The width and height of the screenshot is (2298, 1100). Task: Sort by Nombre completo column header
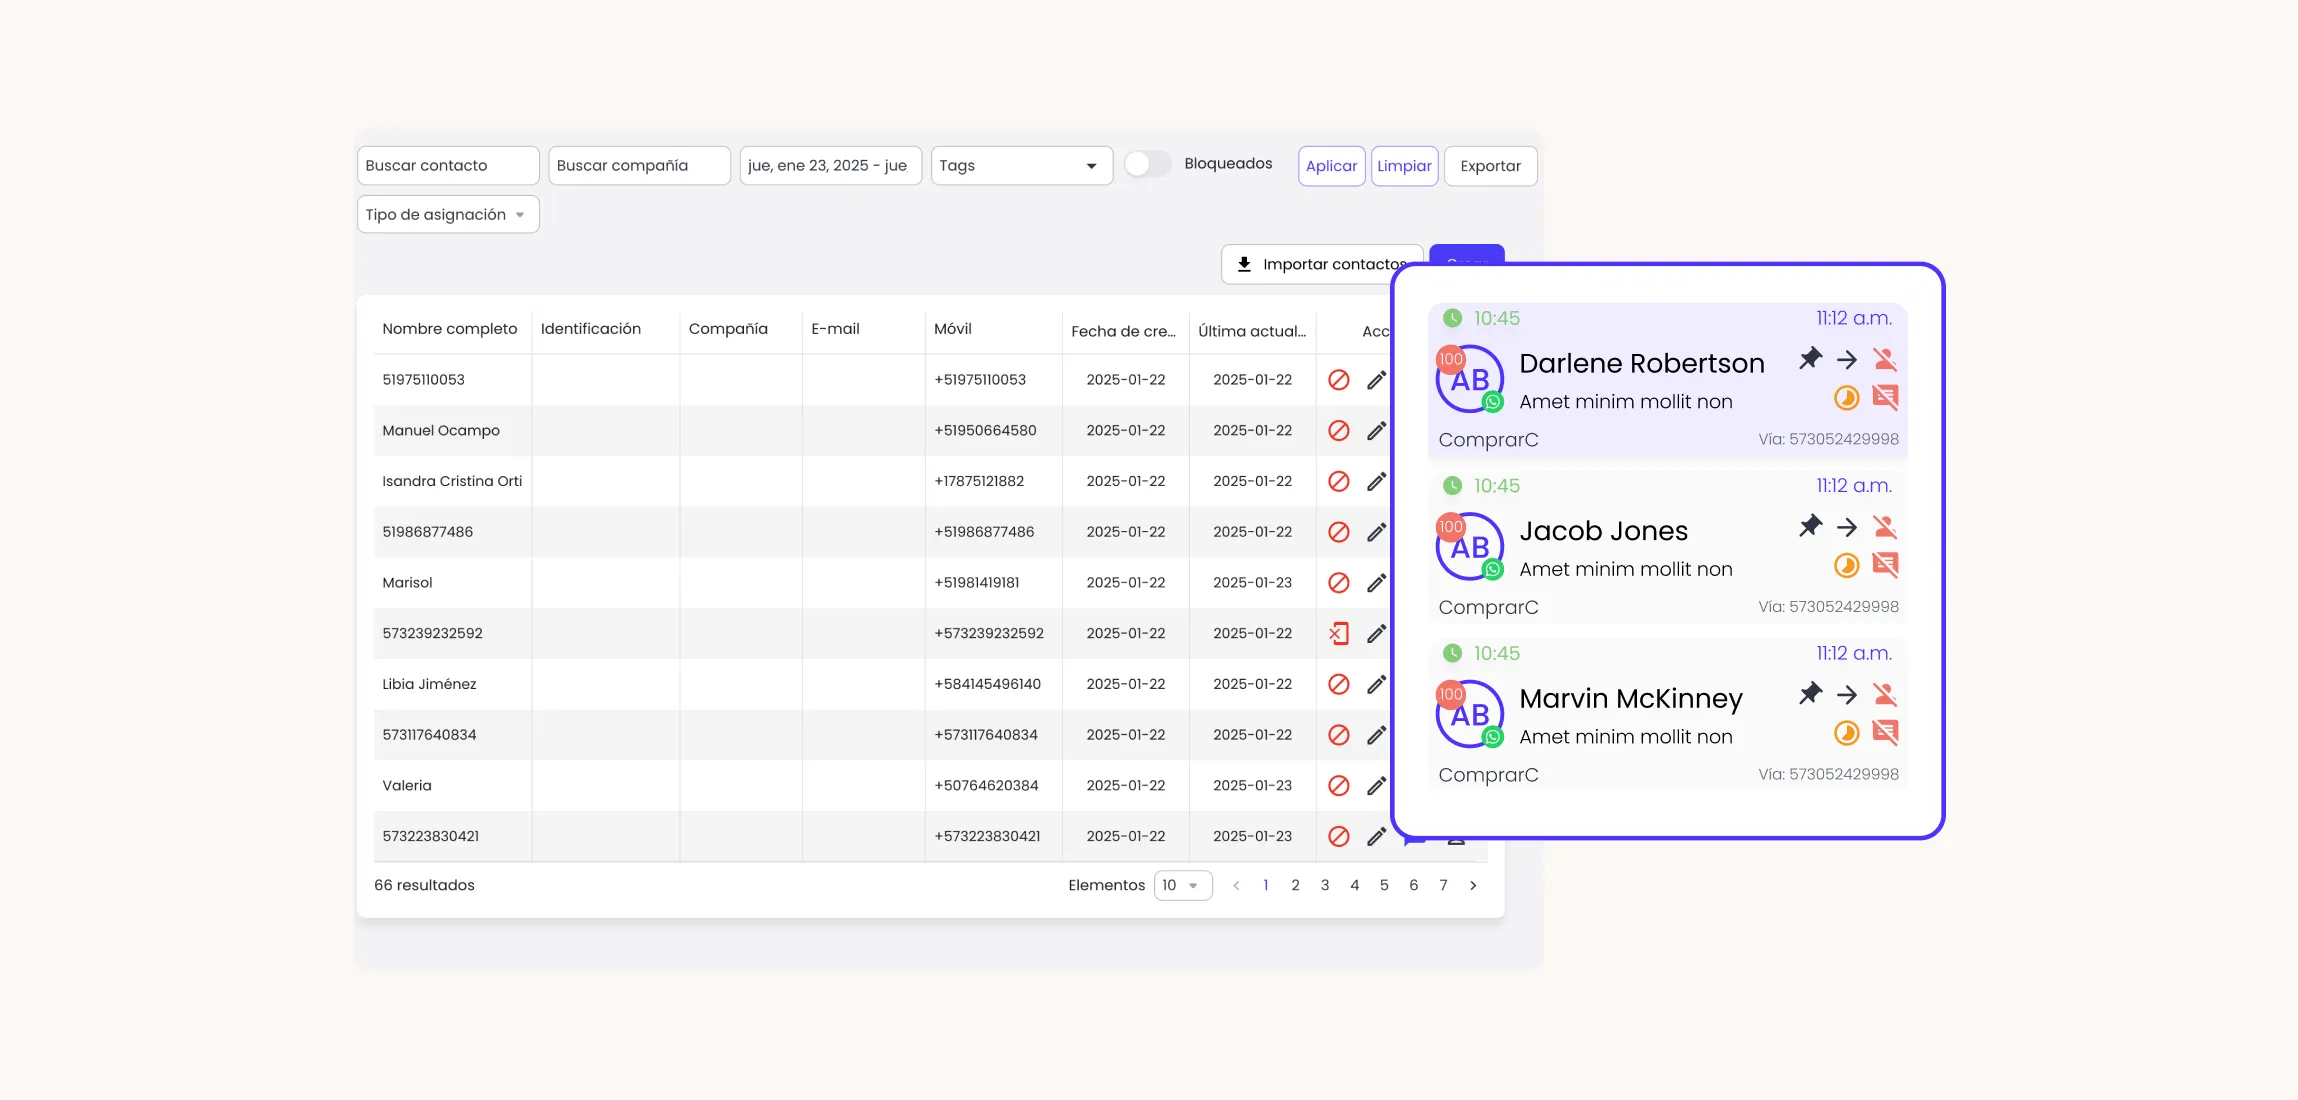(450, 329)
